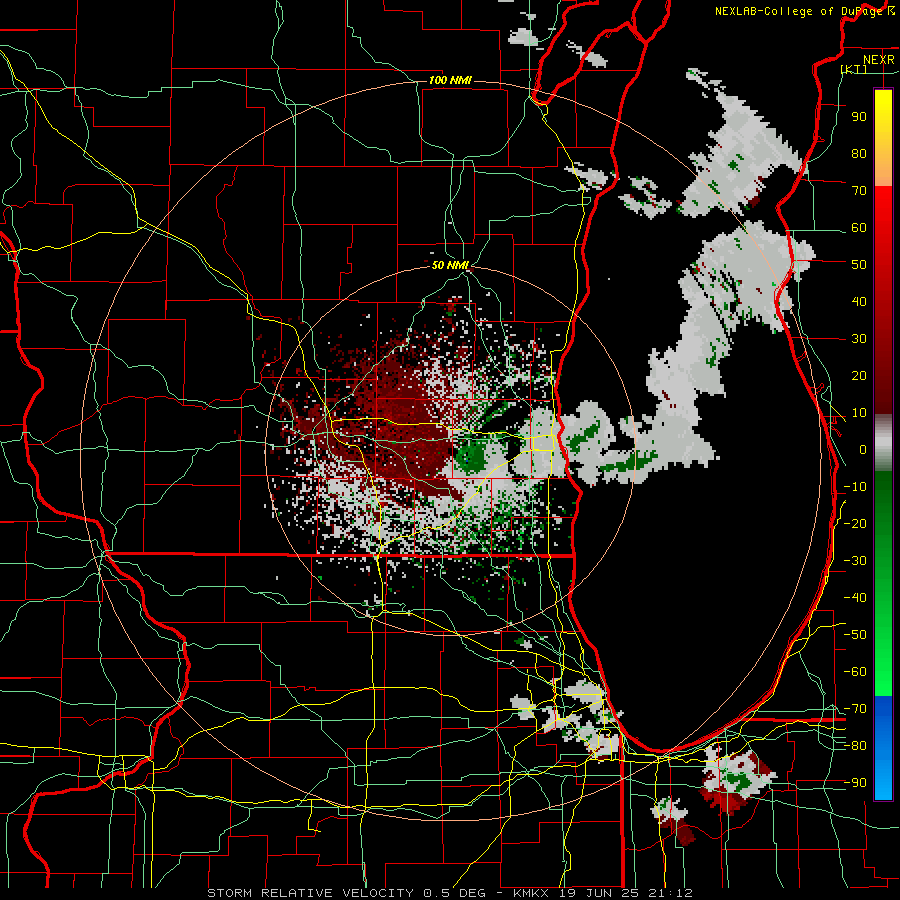Click the positive 90 scale label
This screenshot has width=900, height=900.
pos(859,117)
